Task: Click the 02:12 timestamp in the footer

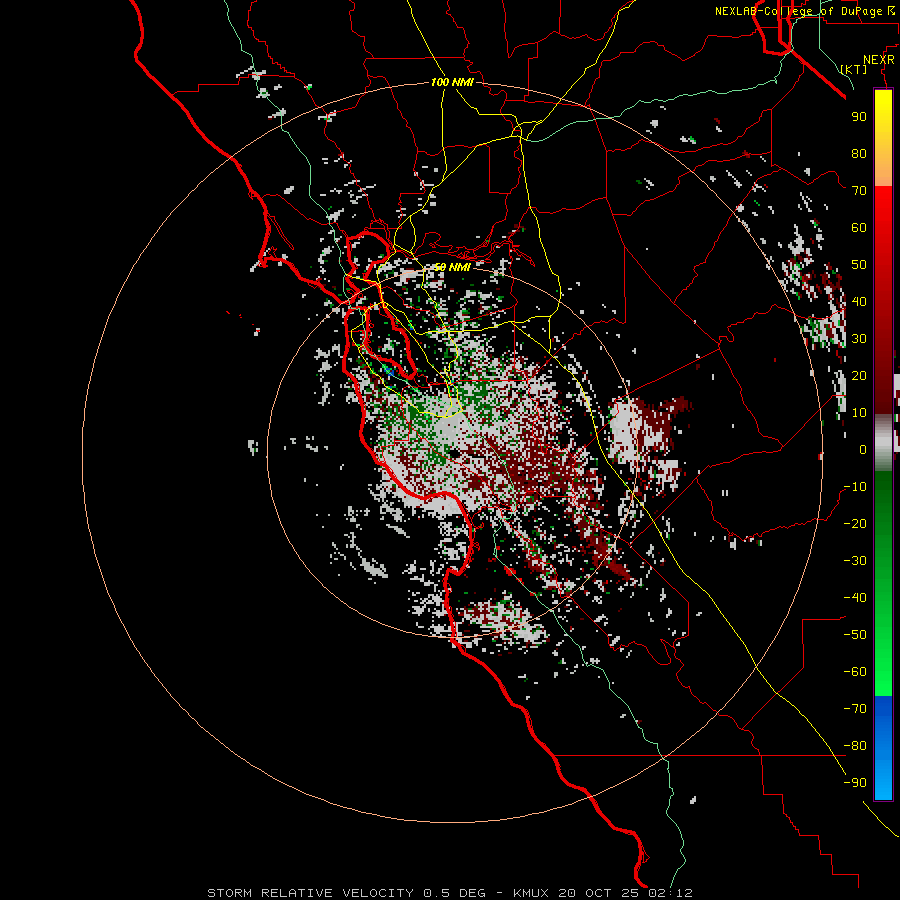Action: click(670, 893)
